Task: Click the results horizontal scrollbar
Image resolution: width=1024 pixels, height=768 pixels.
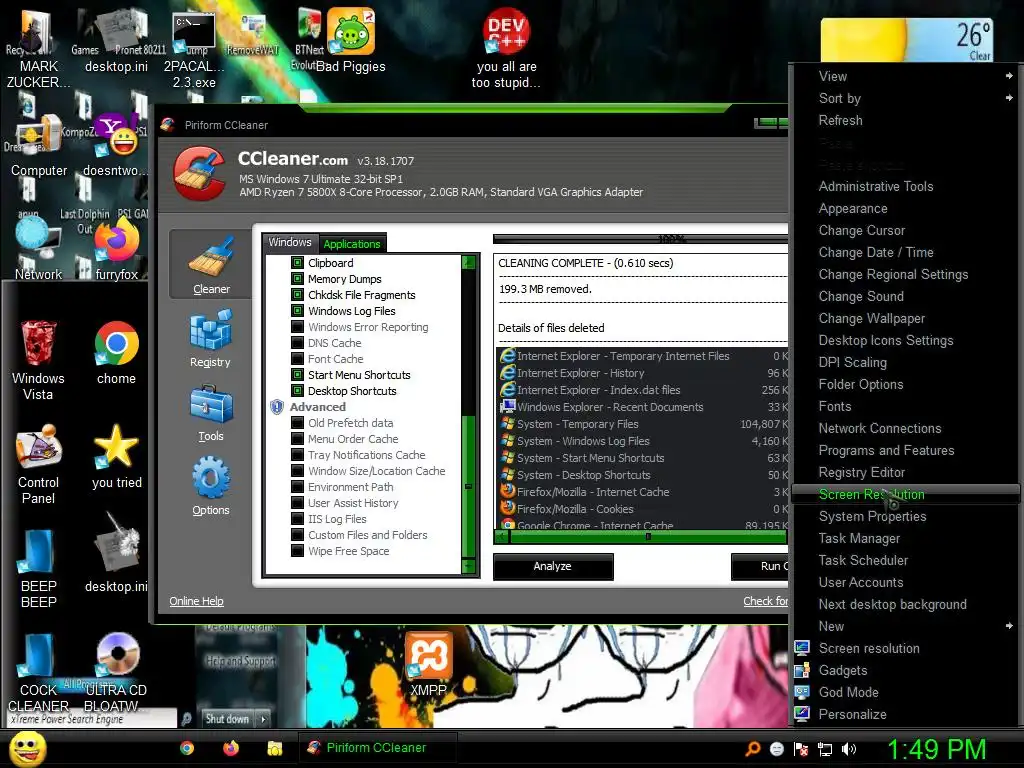Action: tap(641, 537)
